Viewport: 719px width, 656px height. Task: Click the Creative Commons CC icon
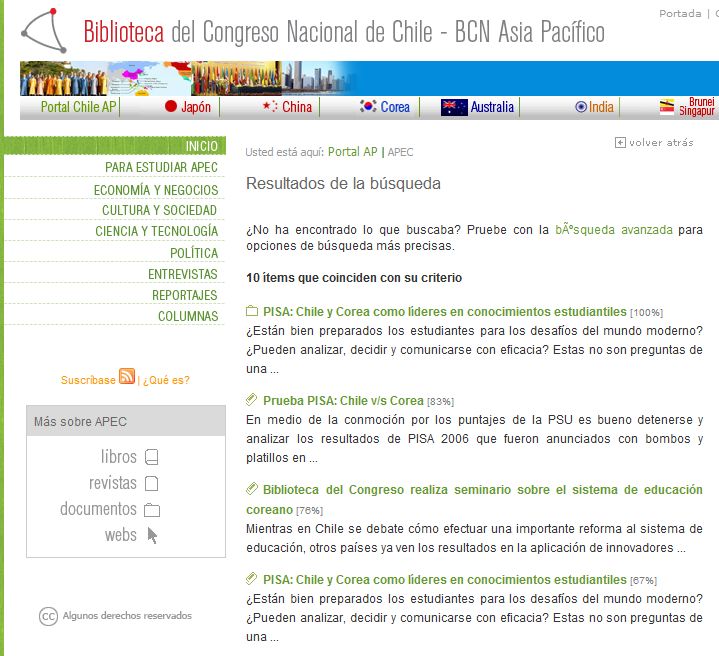(48, 616)
